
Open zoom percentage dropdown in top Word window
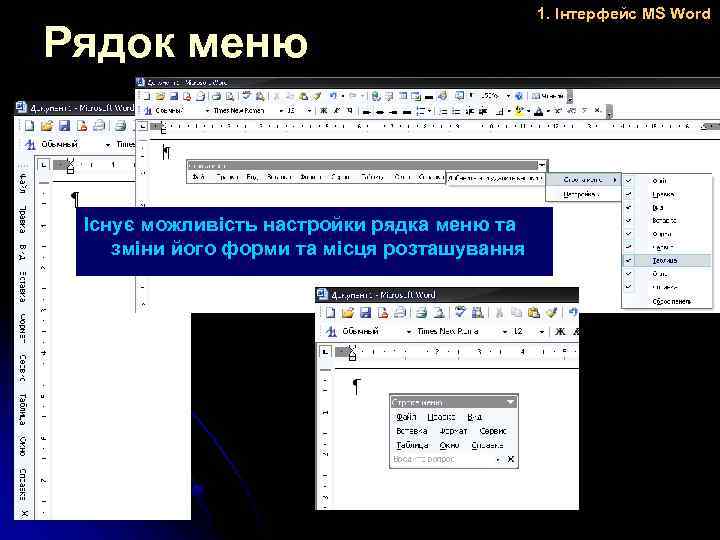coord(508,96)
